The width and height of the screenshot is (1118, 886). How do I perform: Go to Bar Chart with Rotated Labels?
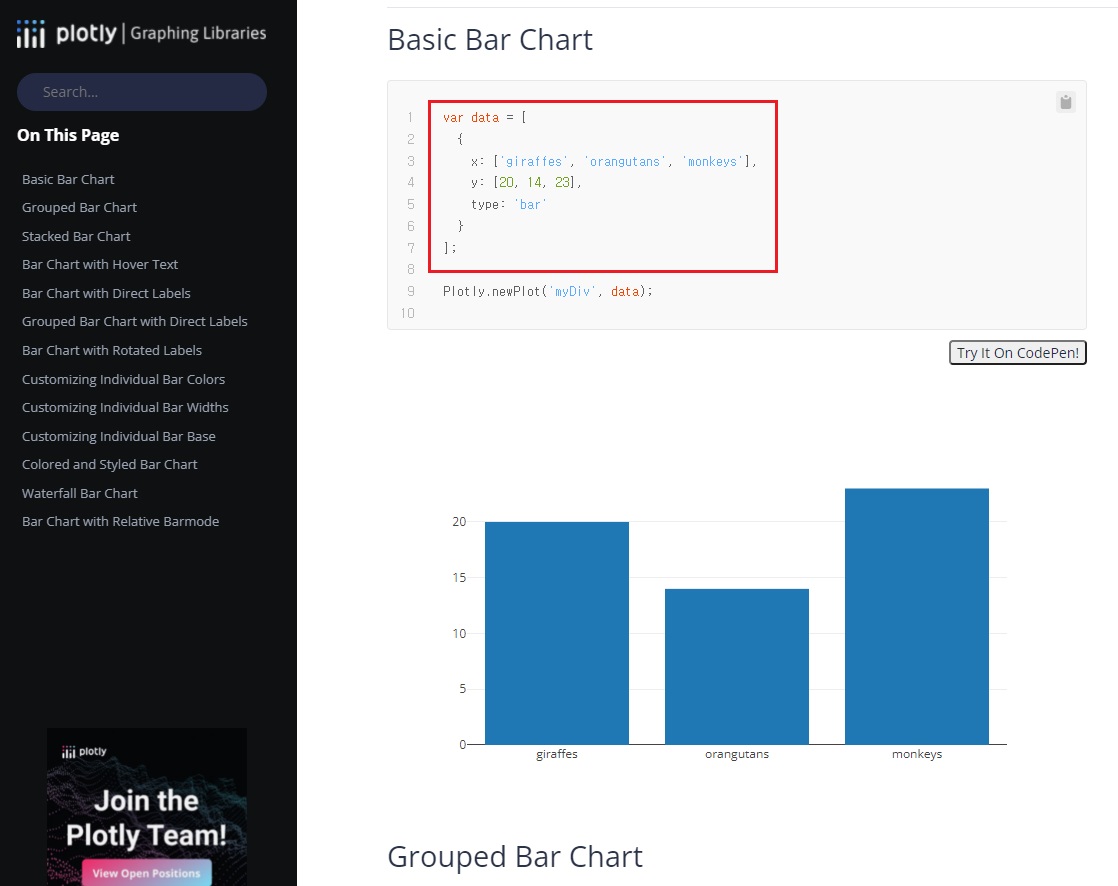(x=112, y=351)
